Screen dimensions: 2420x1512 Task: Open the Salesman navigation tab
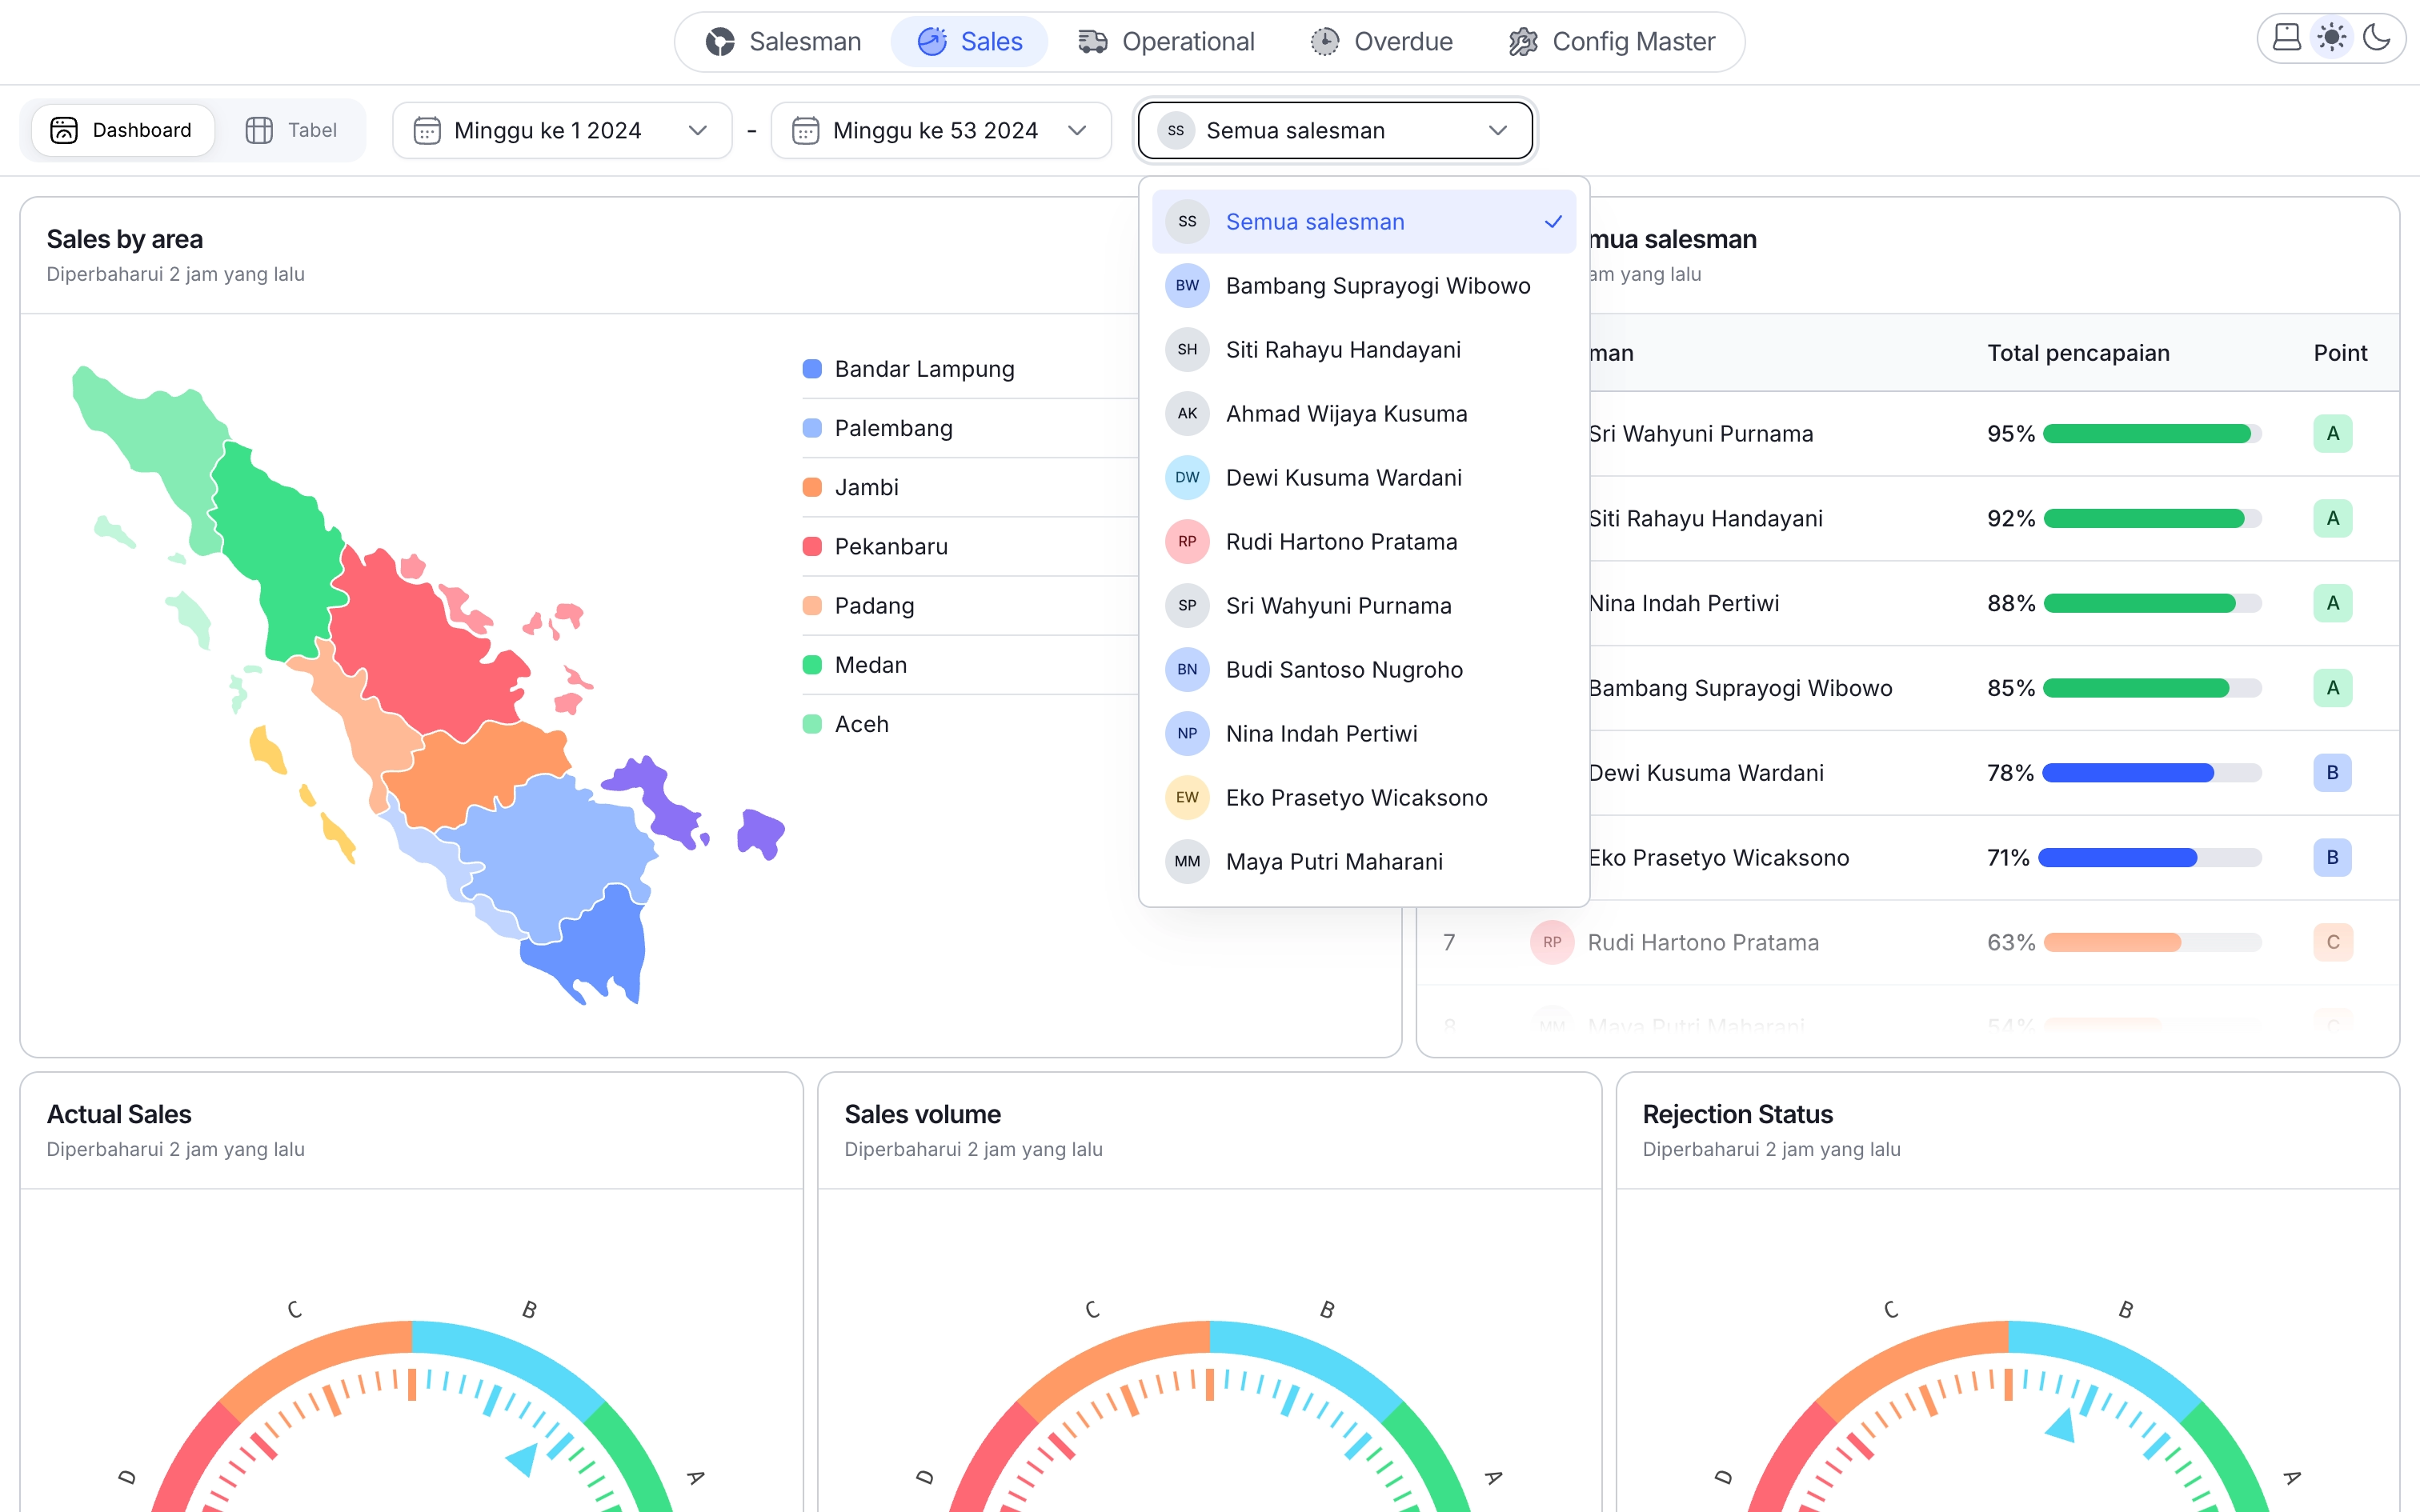(x=783, y=41)
